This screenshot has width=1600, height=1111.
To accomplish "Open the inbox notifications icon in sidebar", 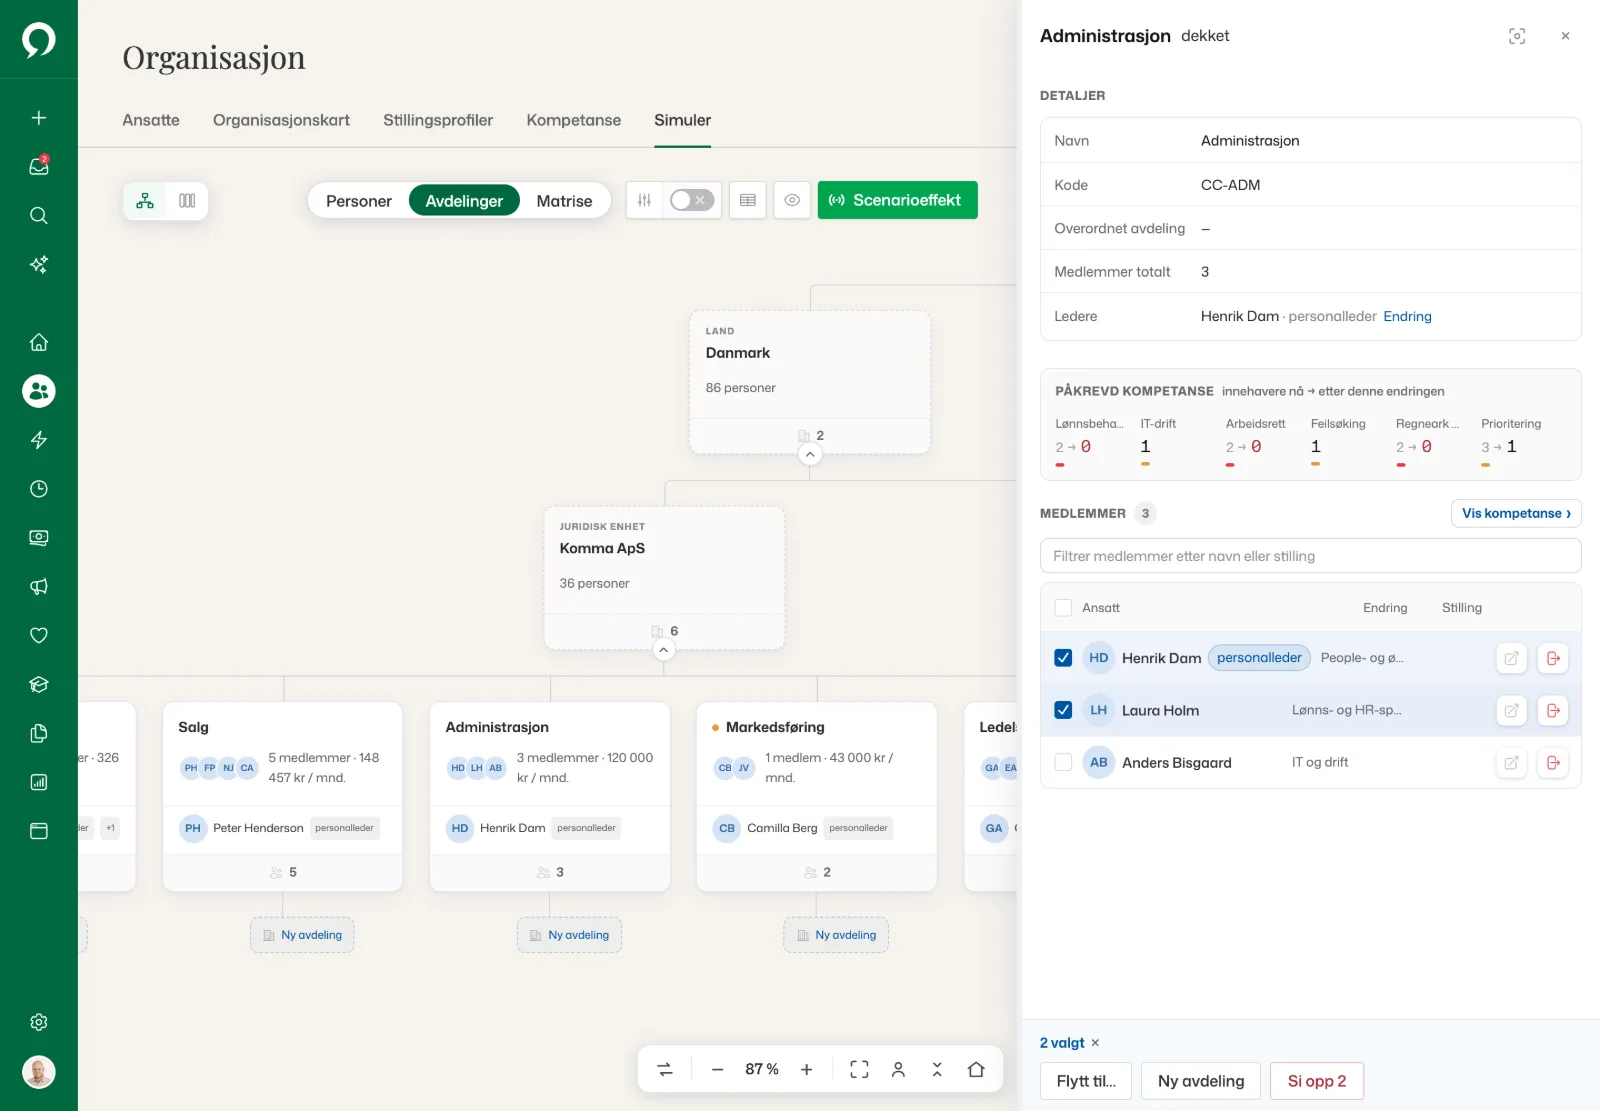I will point(39,166).
